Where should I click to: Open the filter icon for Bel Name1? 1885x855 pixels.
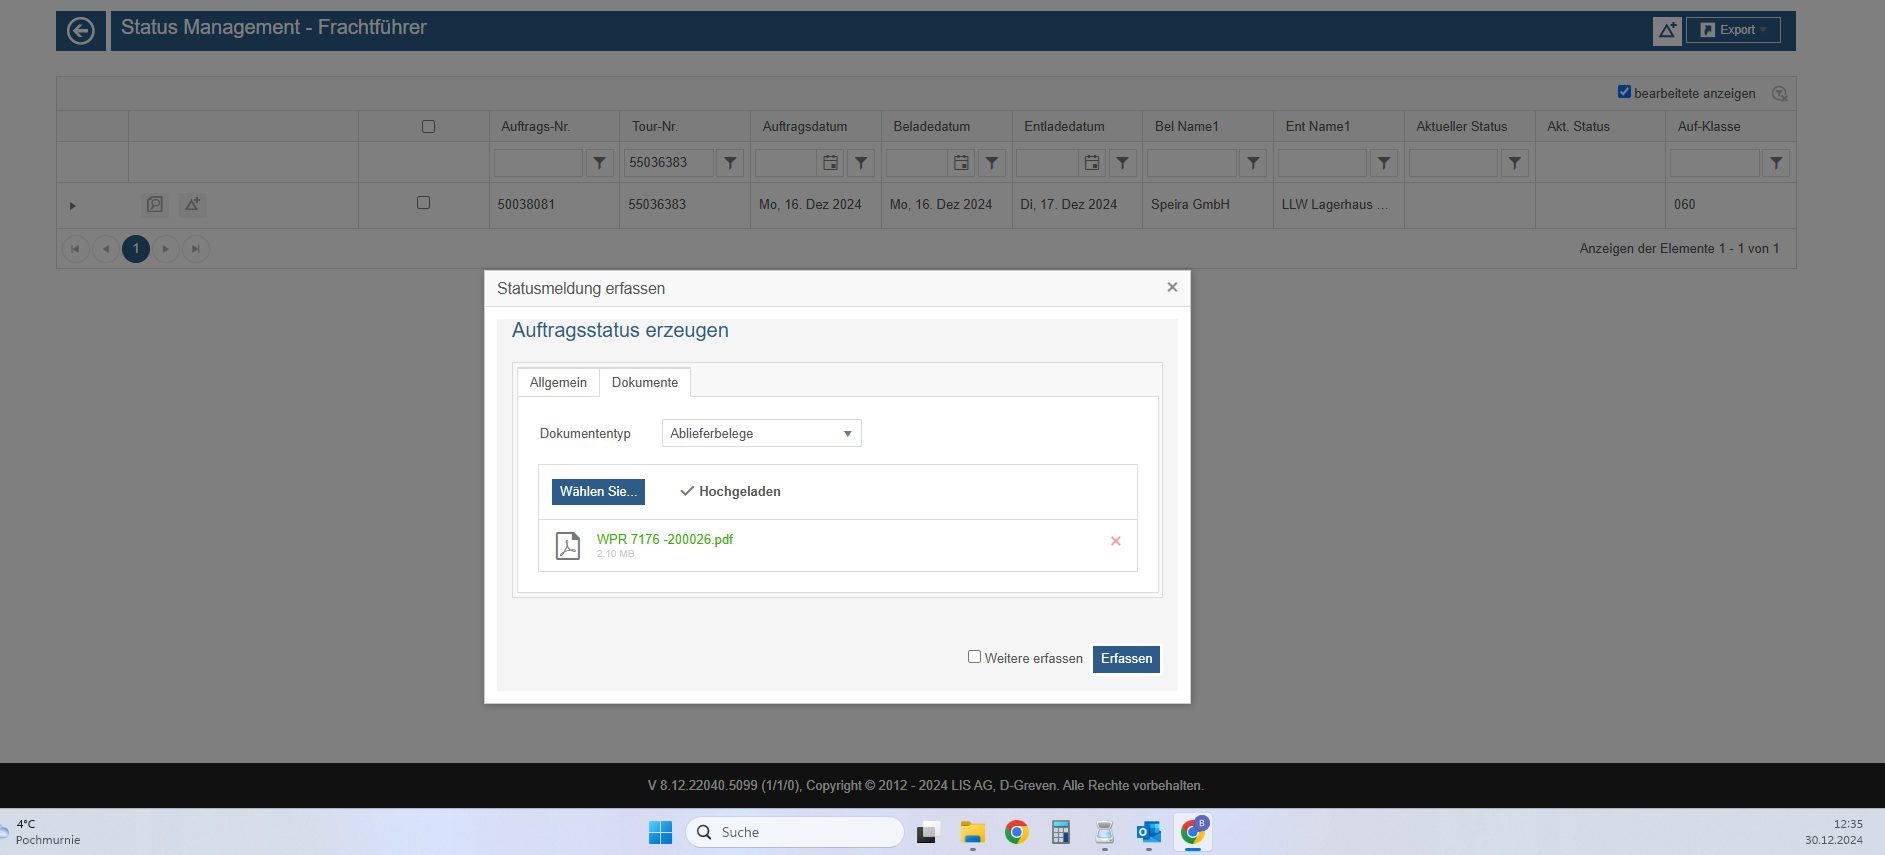[x=1253, y=163]
